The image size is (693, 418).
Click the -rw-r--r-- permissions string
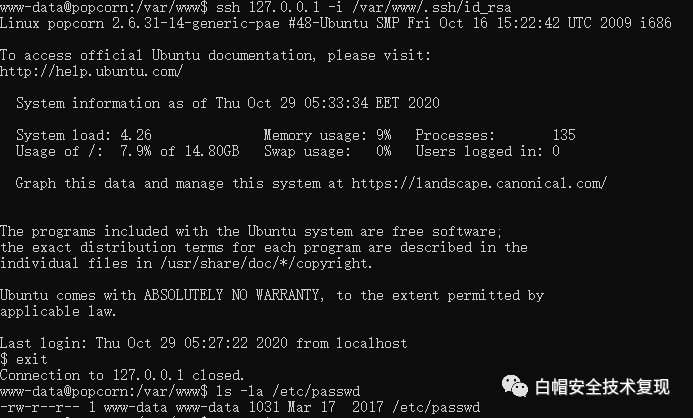[x=40, y=407]
